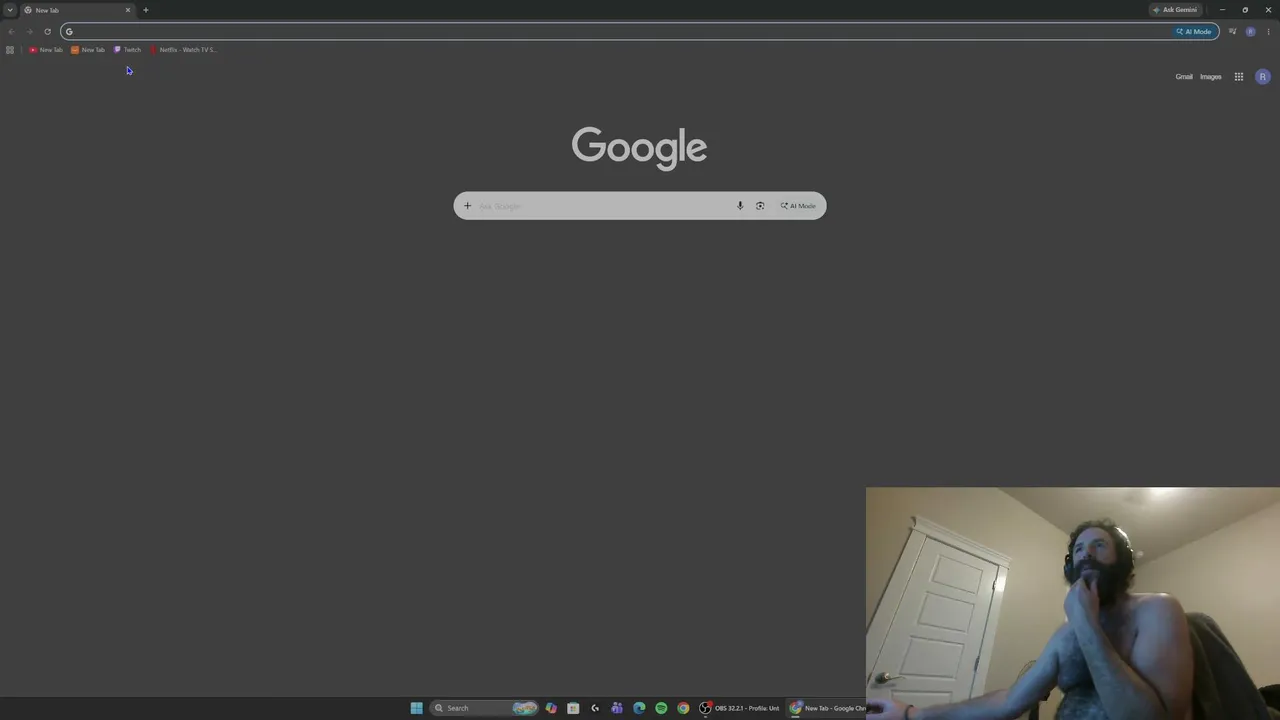The image size is (1280, 720).
Task: Select the New Tab browser tab
Action: pos(77,10)
